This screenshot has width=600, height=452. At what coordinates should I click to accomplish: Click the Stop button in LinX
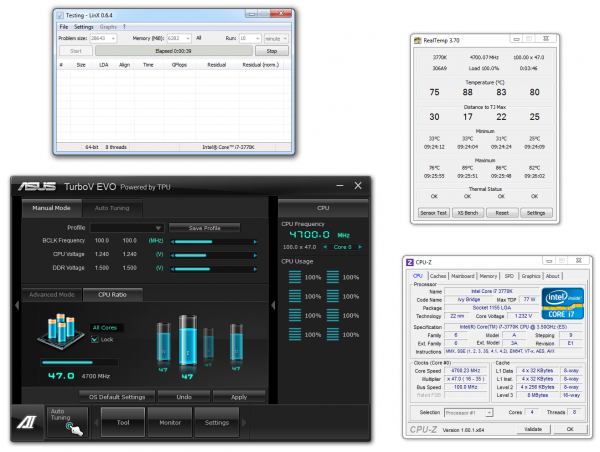[272, 51]
